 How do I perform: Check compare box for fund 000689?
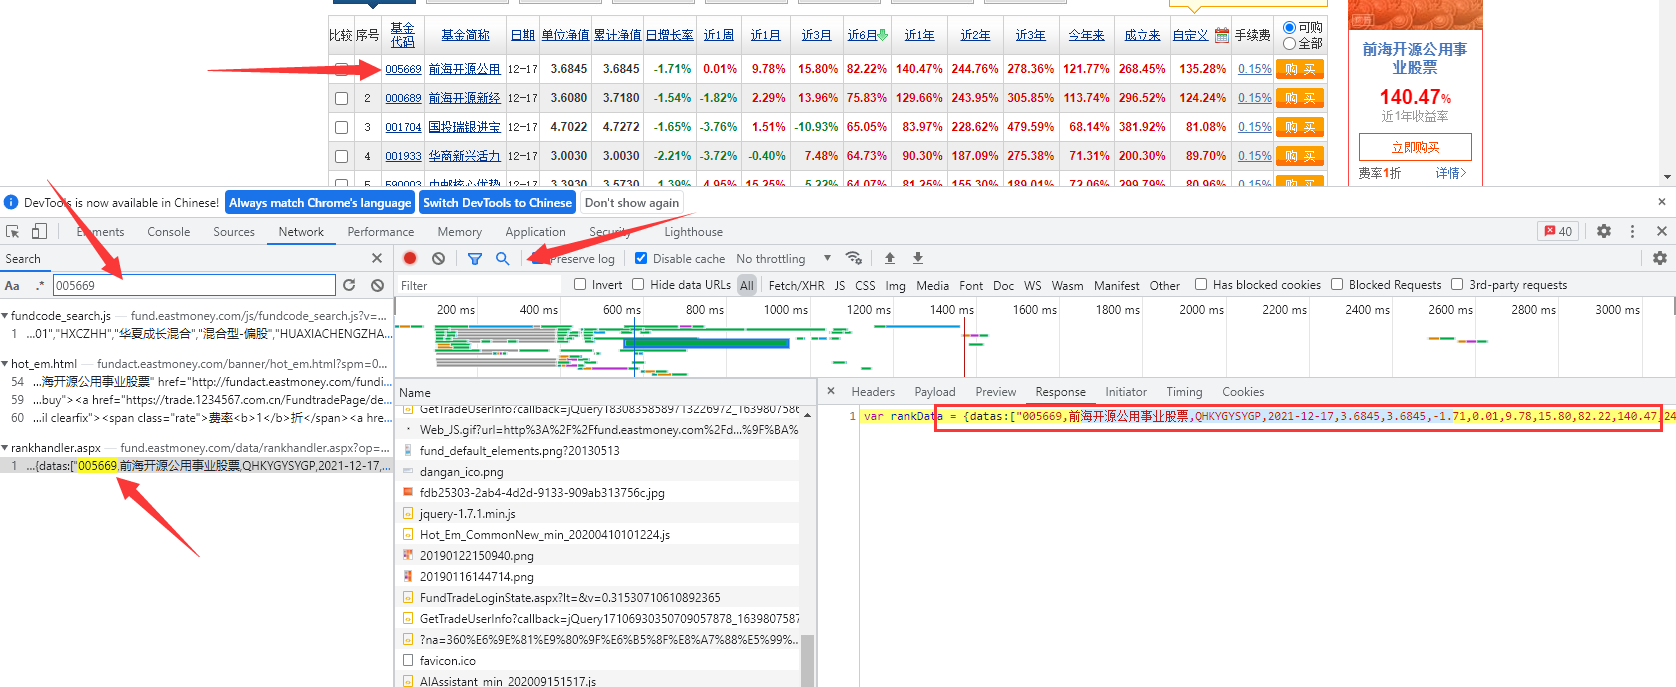pos(341,98)
